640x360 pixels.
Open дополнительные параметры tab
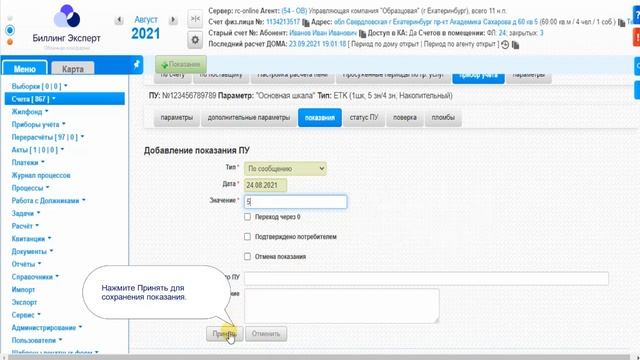click(x=249, y=118)
